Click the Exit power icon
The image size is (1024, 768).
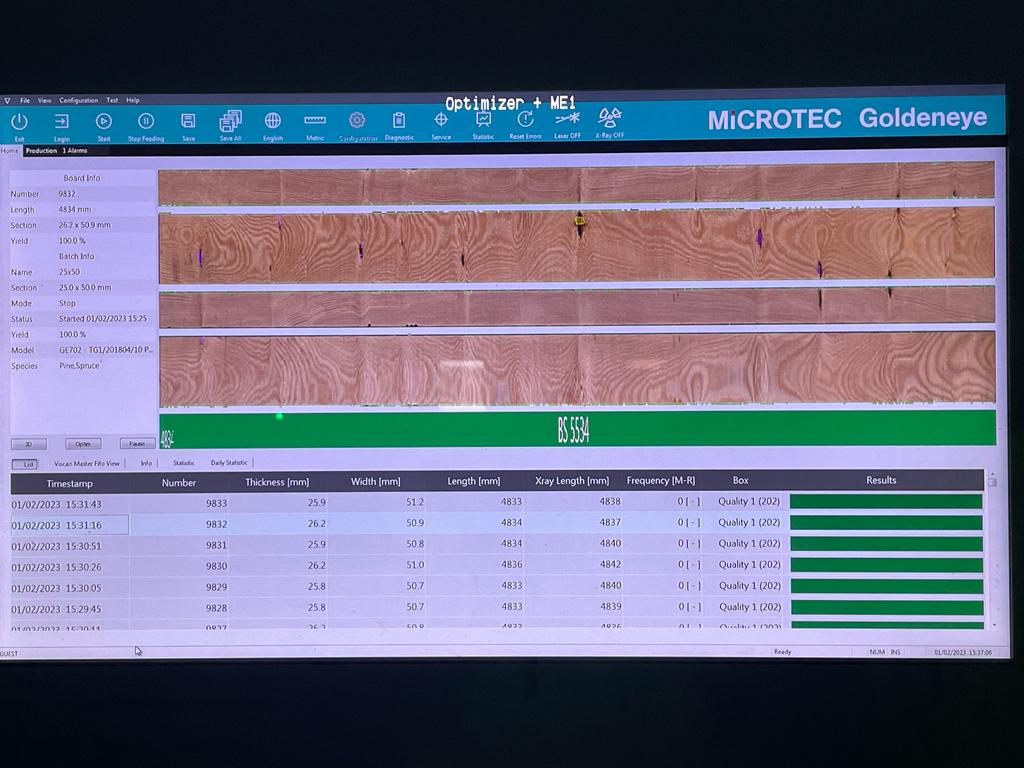[20, 122]
